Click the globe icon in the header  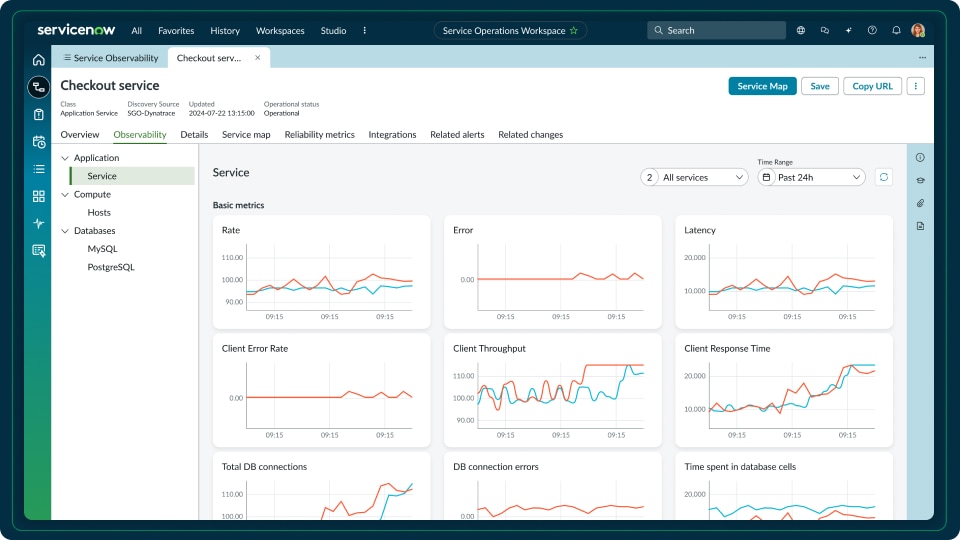point(801,30)
